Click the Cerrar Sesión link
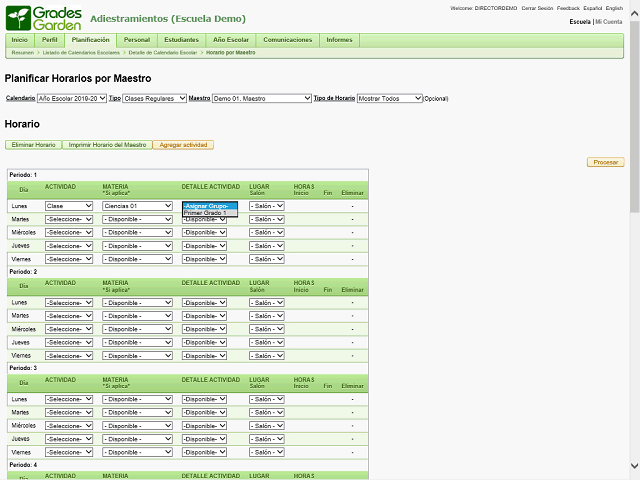The height and width of the screenshot is (480, 640). point(537,8)
